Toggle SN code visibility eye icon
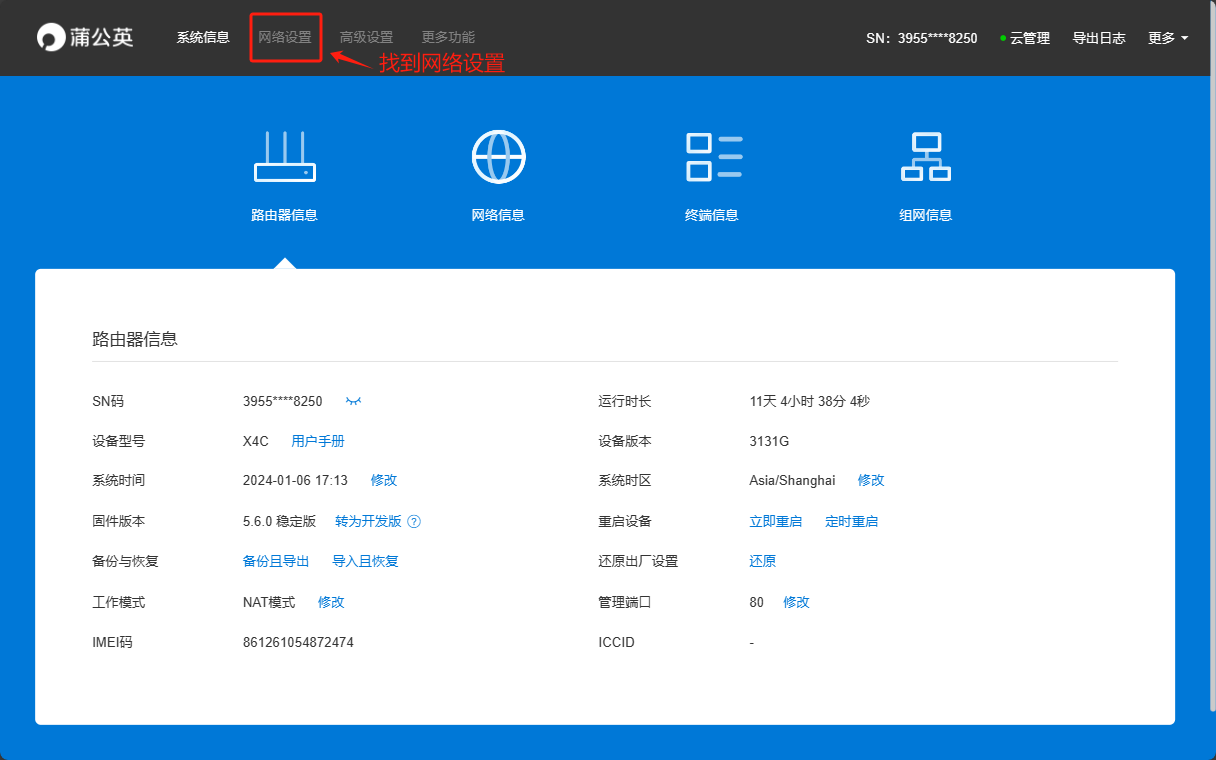Image resolution: width=1216 pixels, height=760 pixels. click(353, 401)
